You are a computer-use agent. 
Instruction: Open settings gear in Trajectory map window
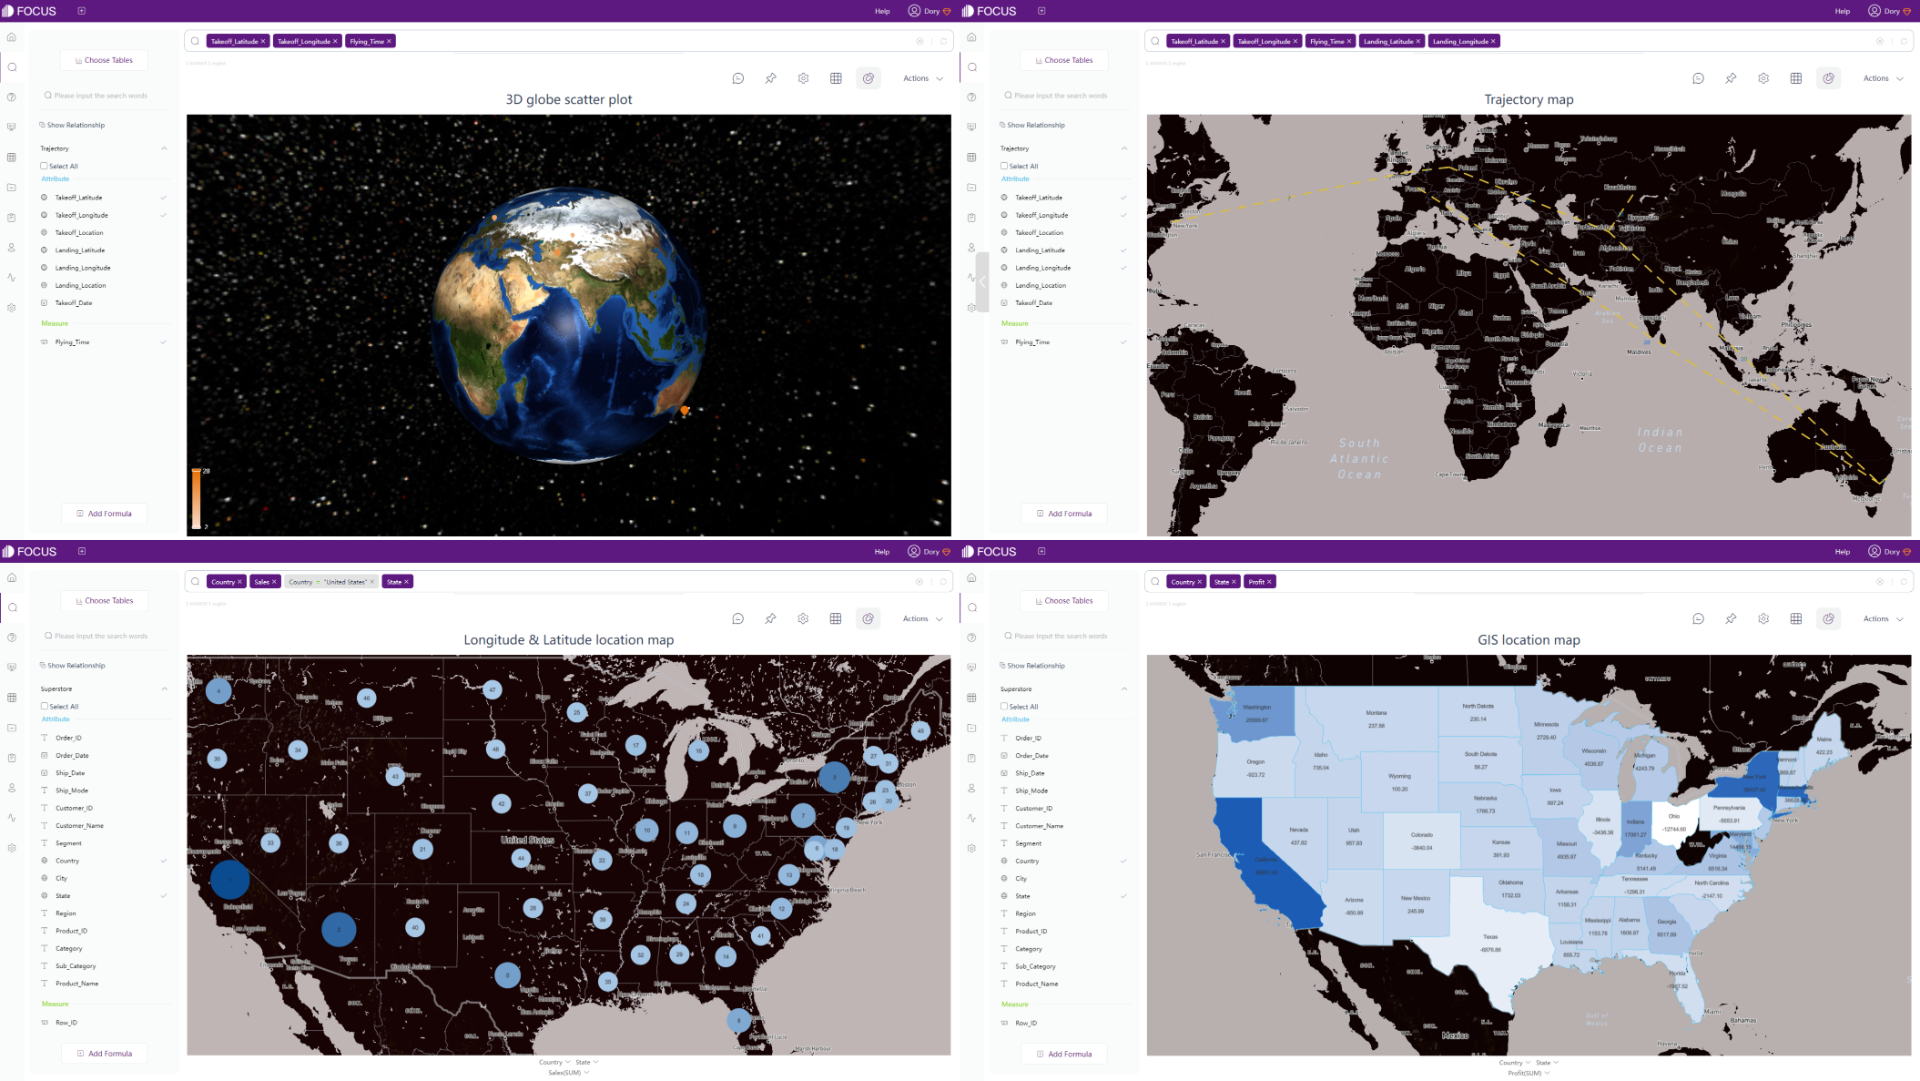tap(1763, 78)
